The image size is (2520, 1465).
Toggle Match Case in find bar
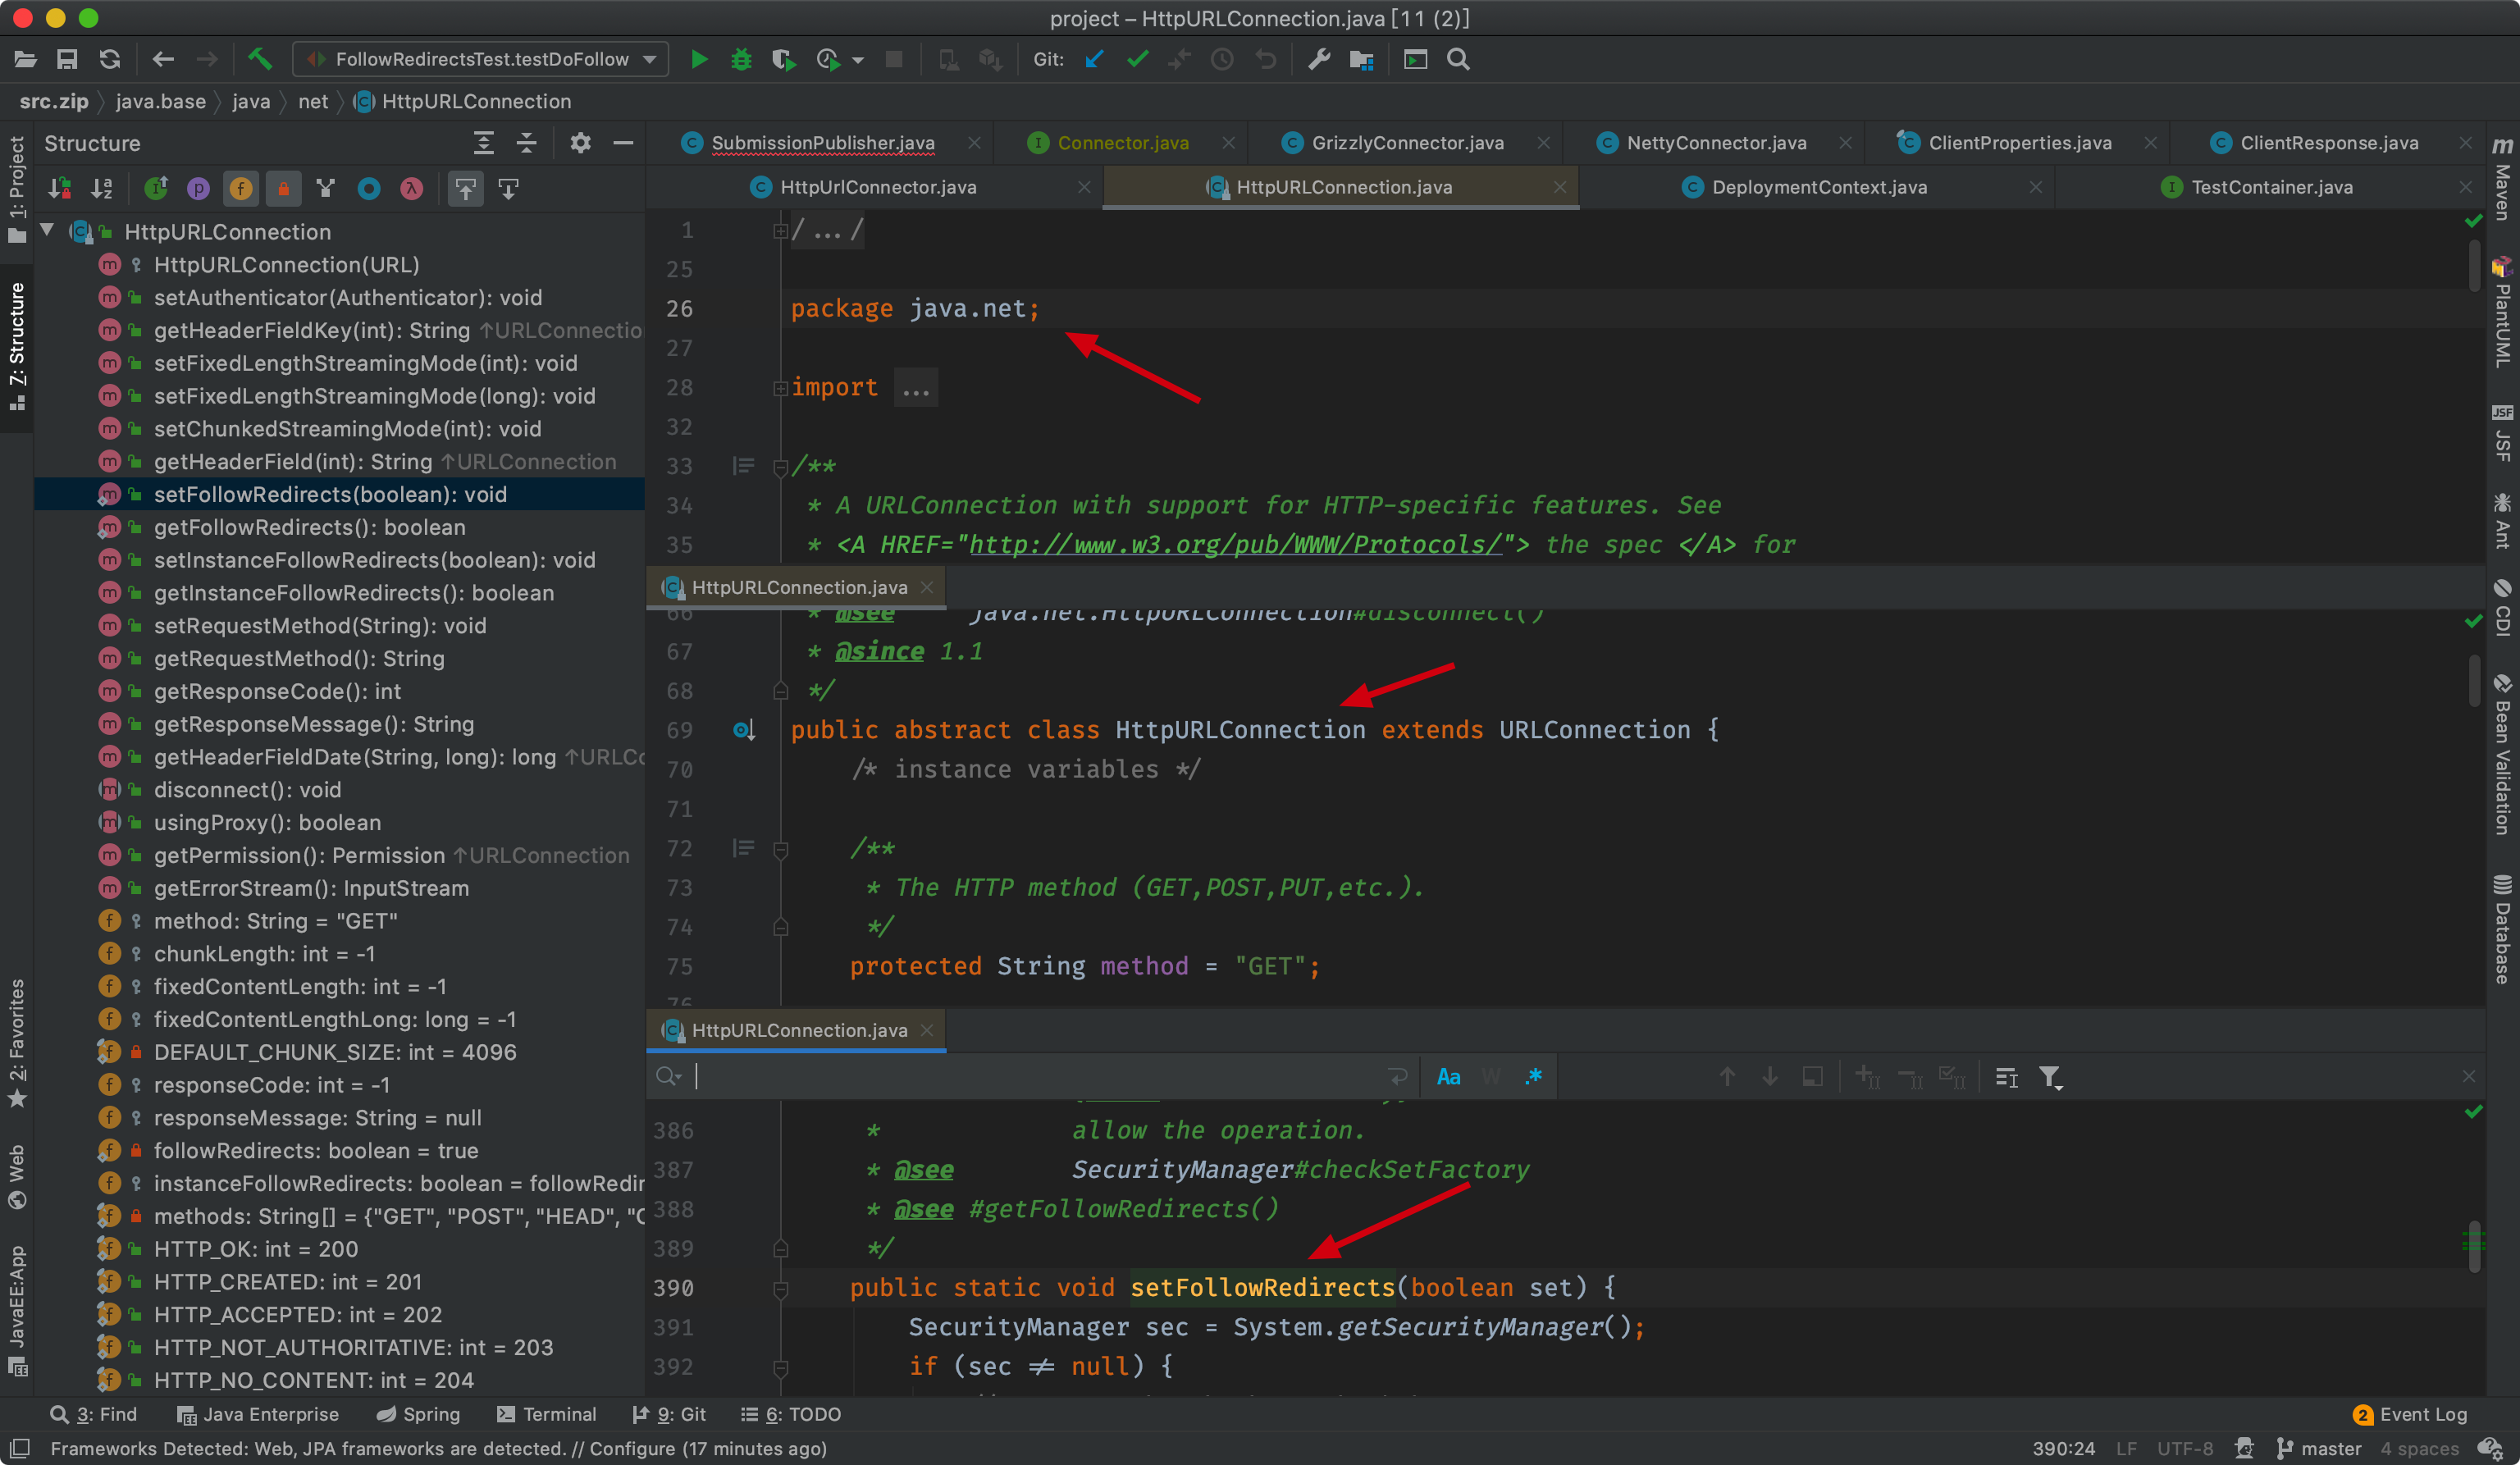[x=1448, y=1077]
